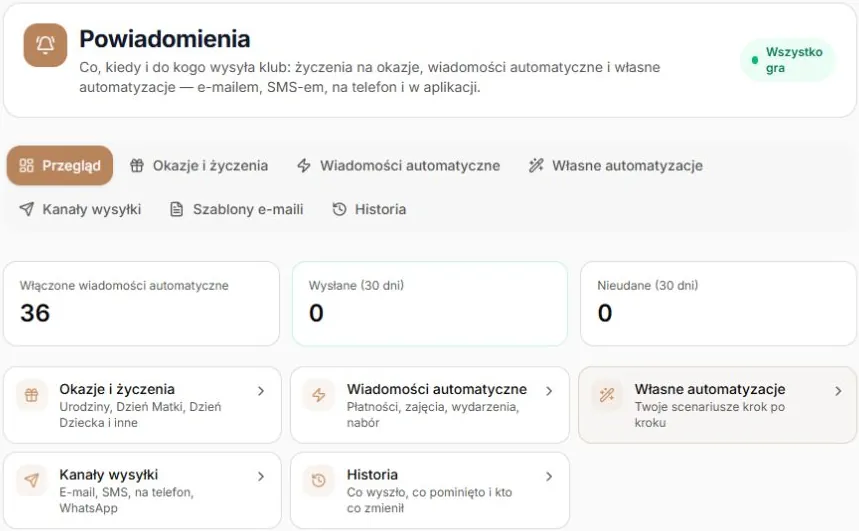Open the Własne automatyzacje card title

point(710,389)
